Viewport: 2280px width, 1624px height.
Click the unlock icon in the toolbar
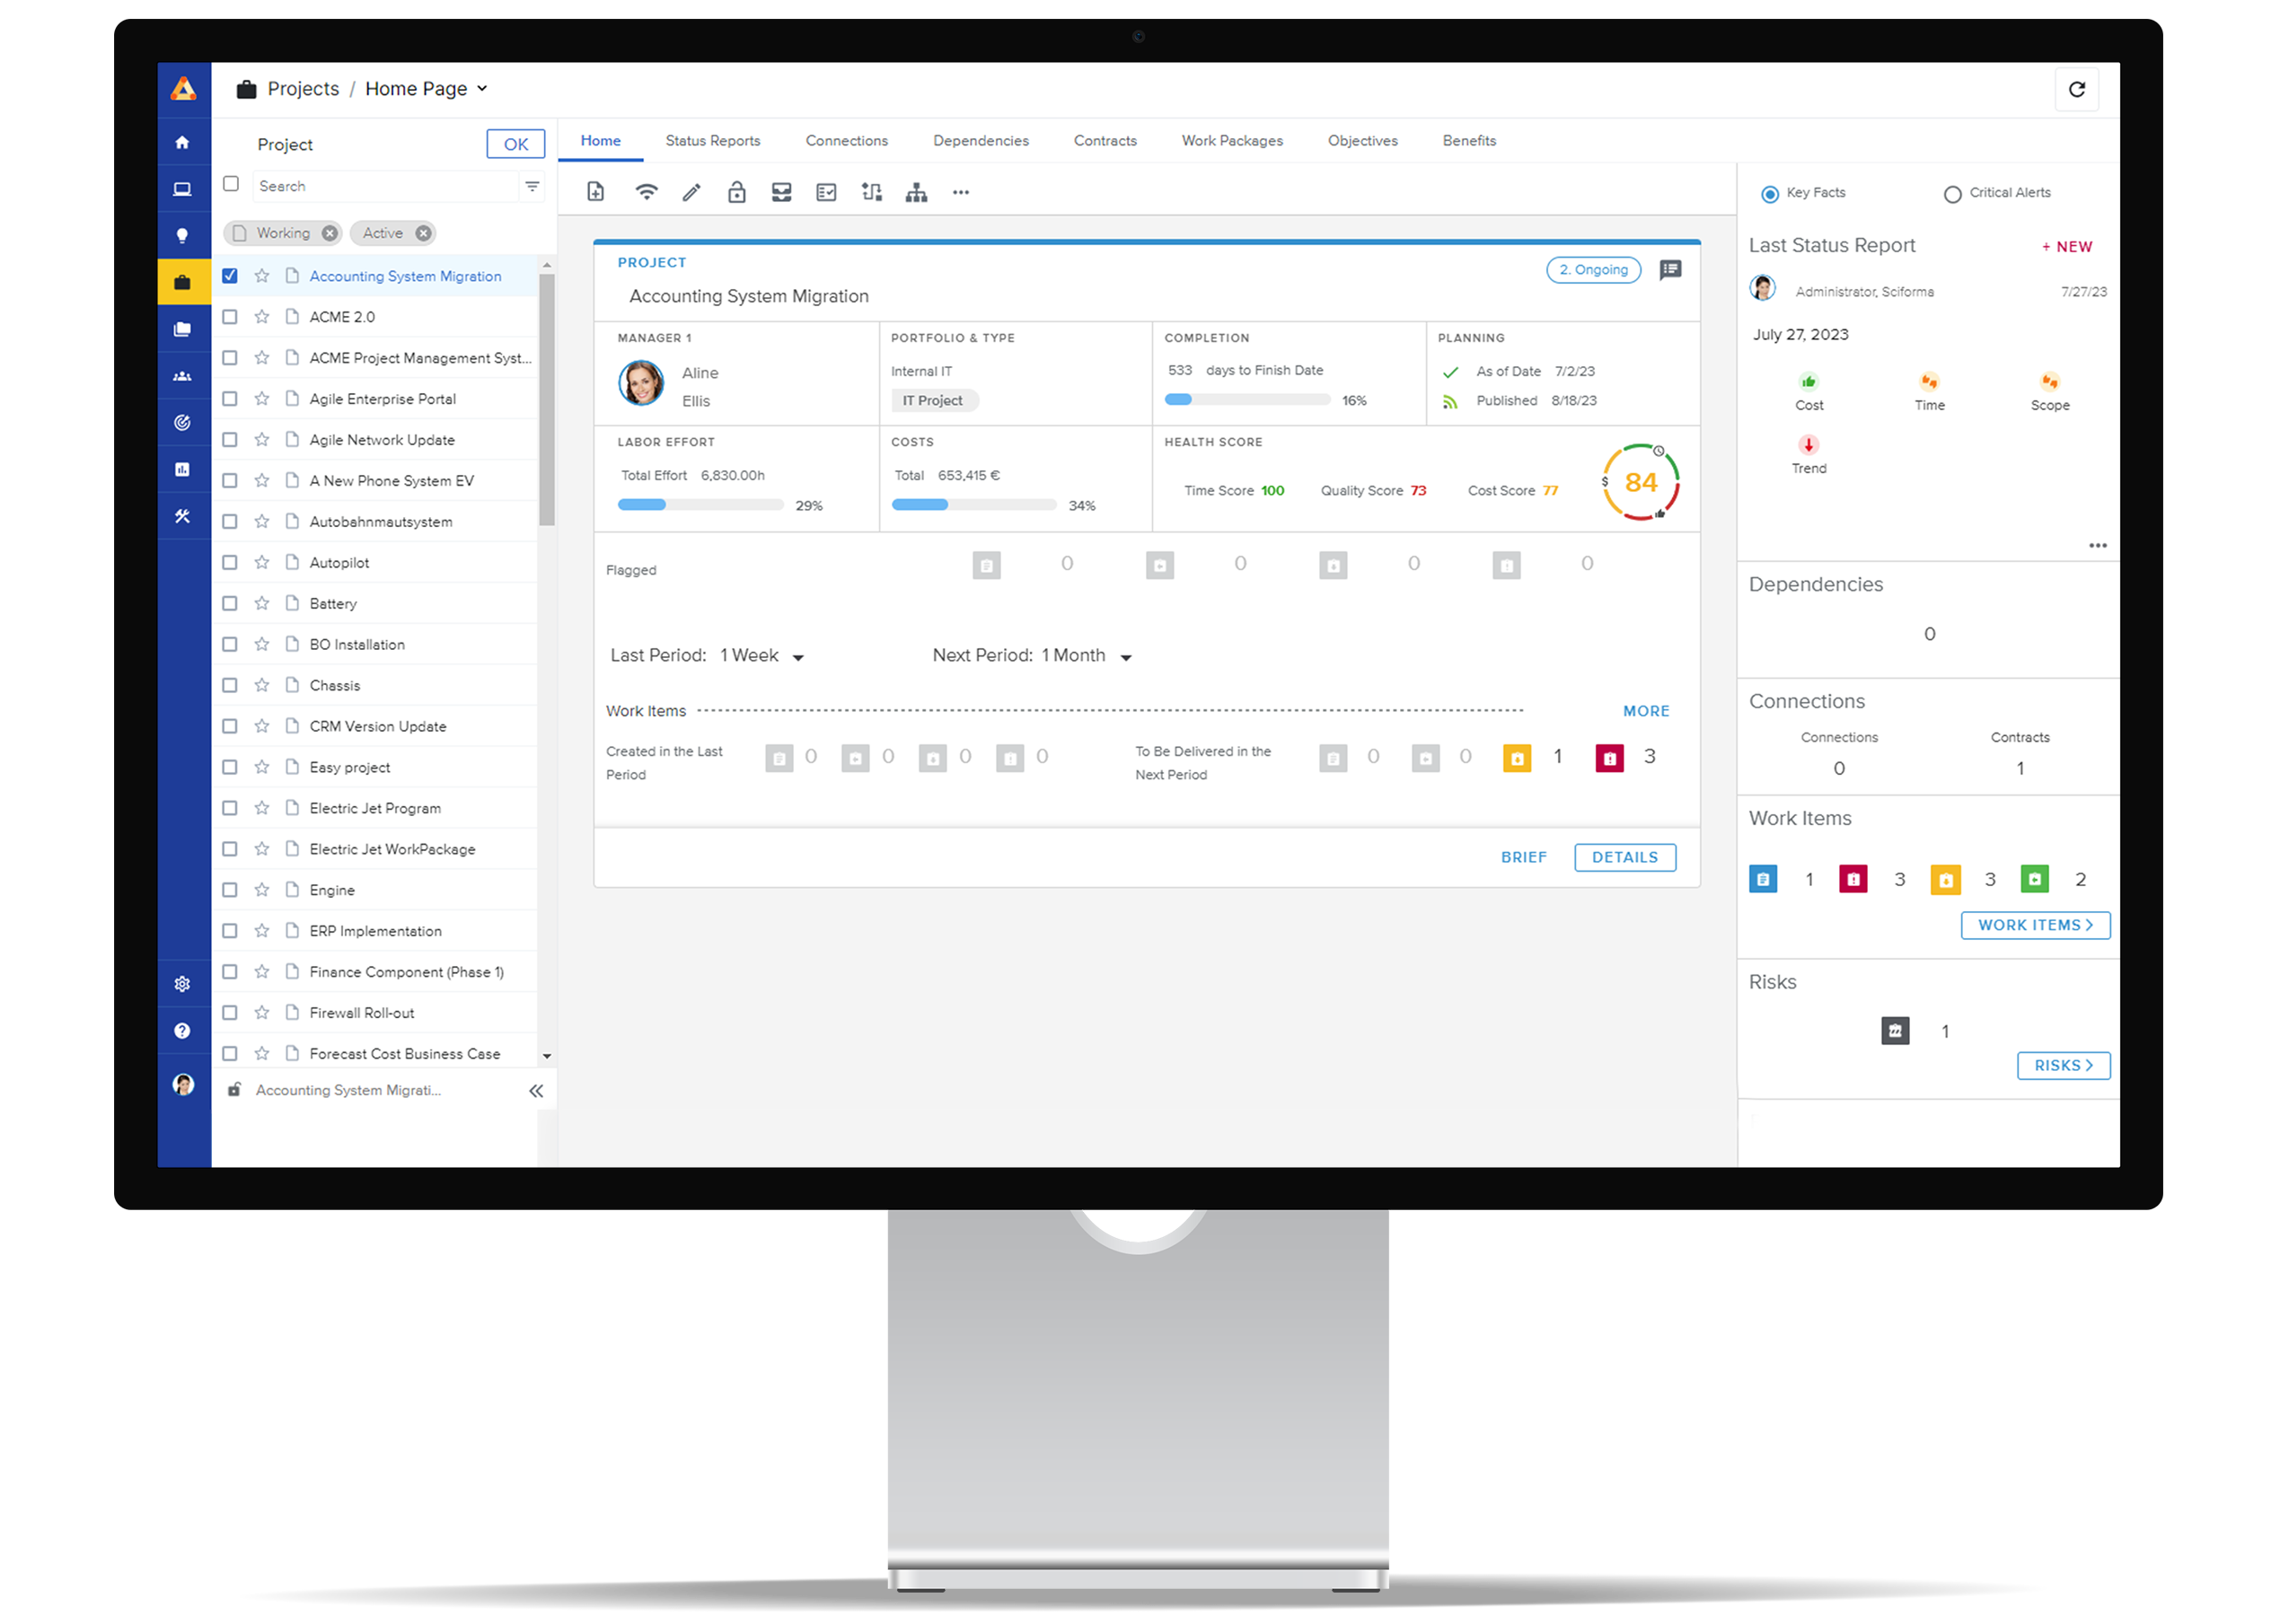pos(736,191)
